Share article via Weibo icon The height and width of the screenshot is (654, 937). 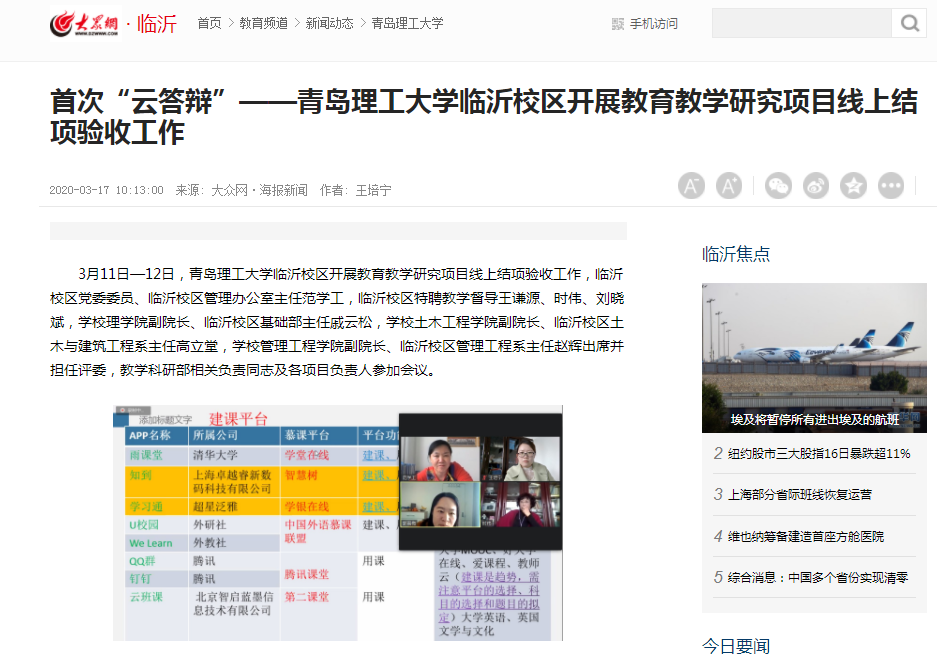(816, 186)
